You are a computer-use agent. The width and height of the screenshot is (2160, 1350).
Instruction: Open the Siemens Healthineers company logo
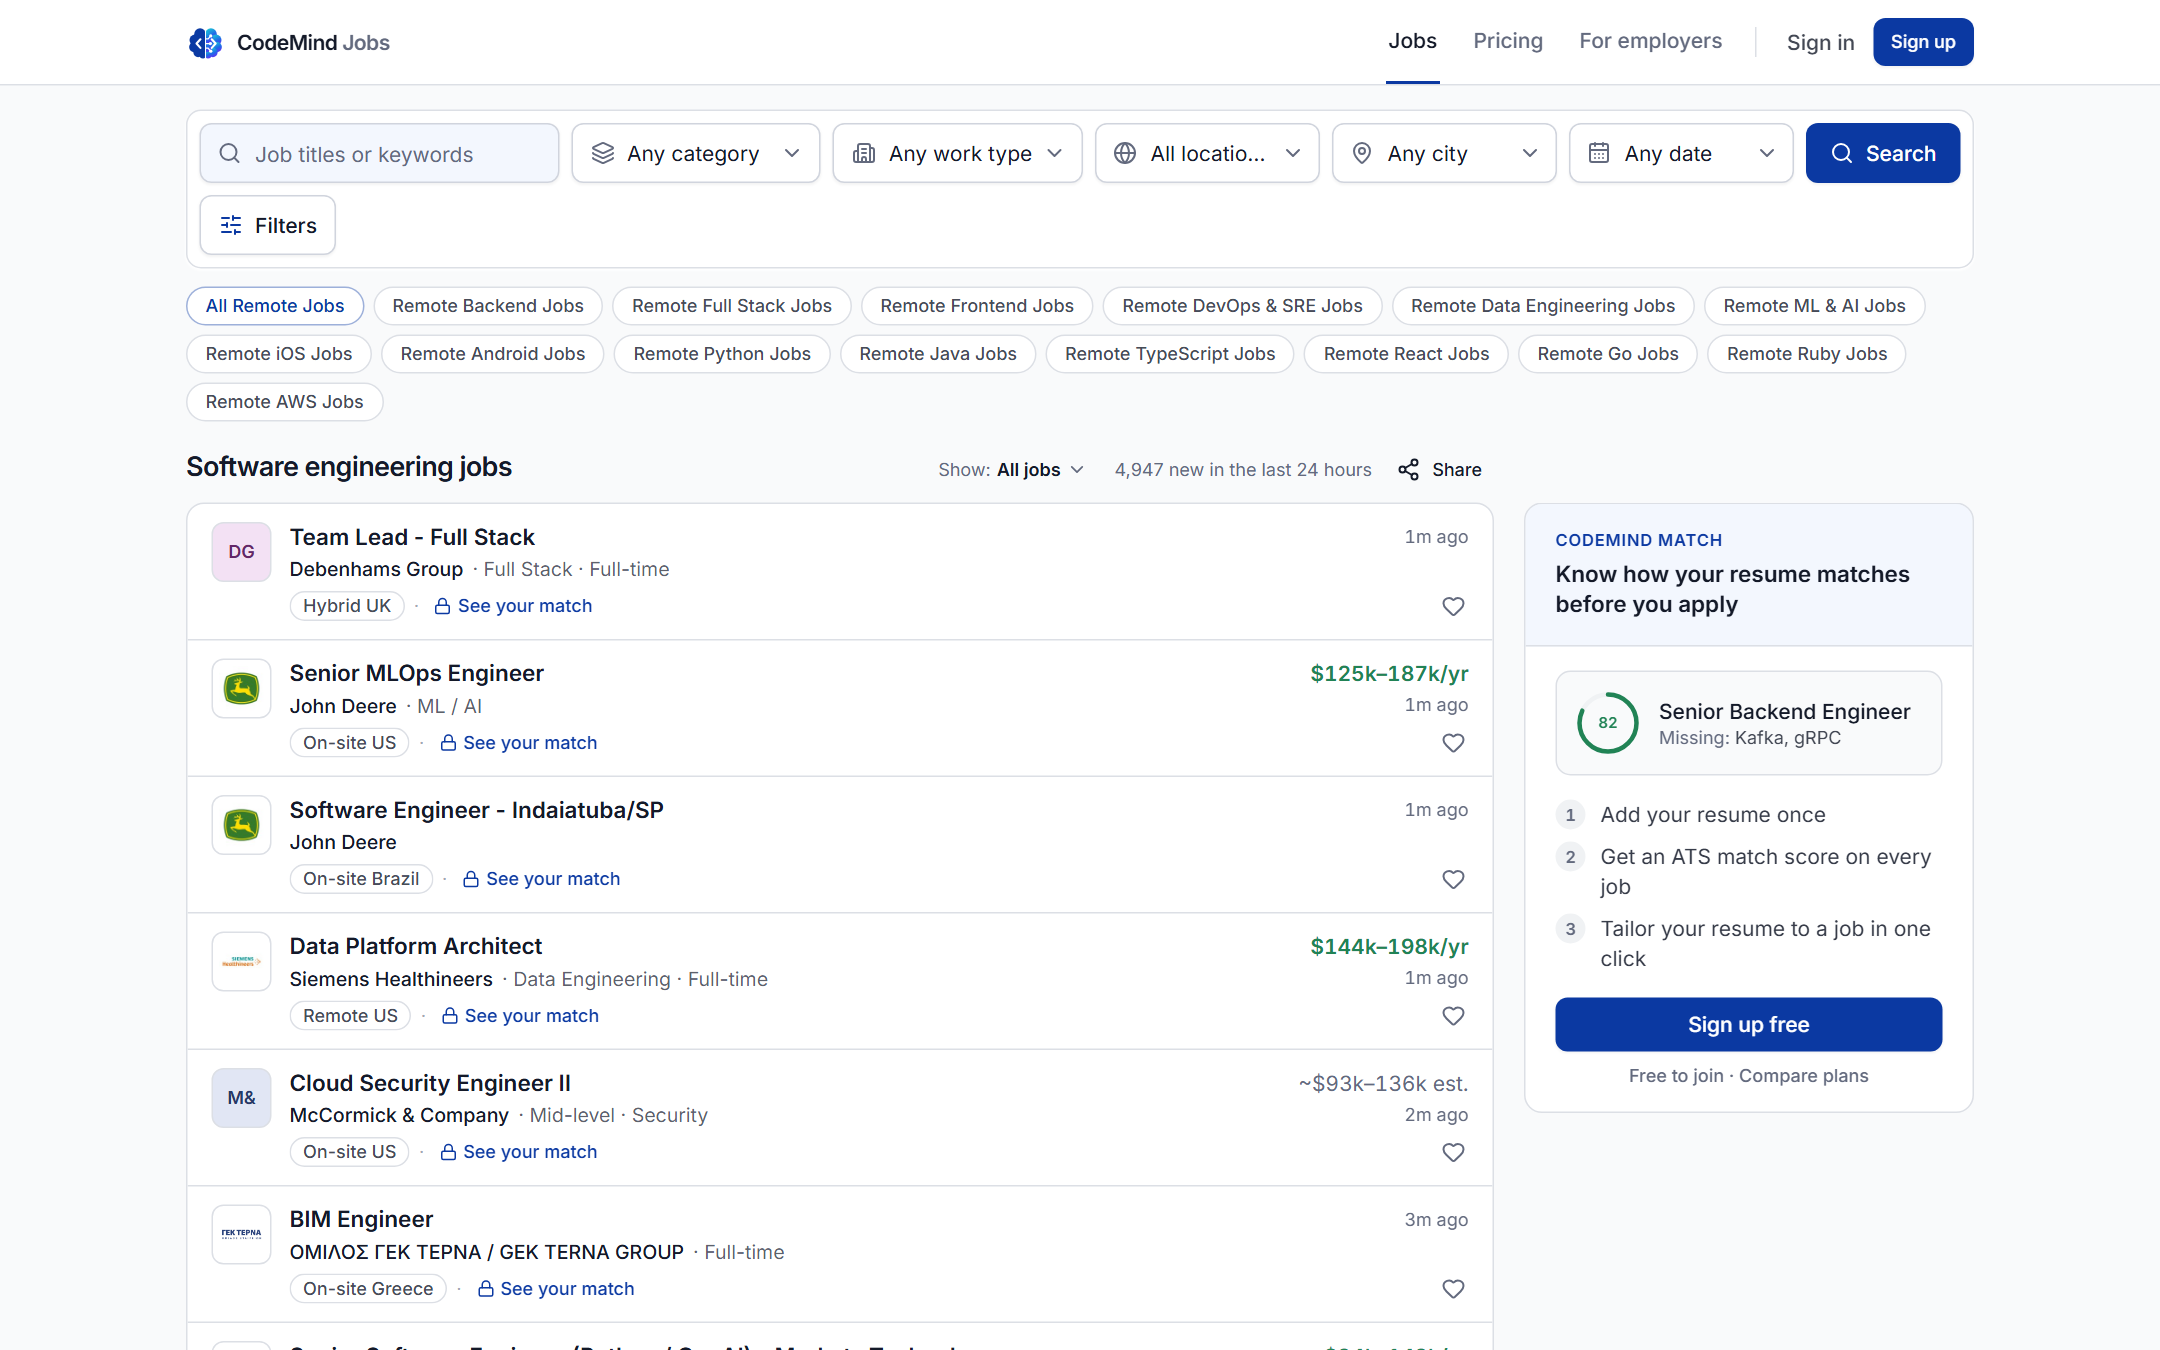[x=241, y=961]
